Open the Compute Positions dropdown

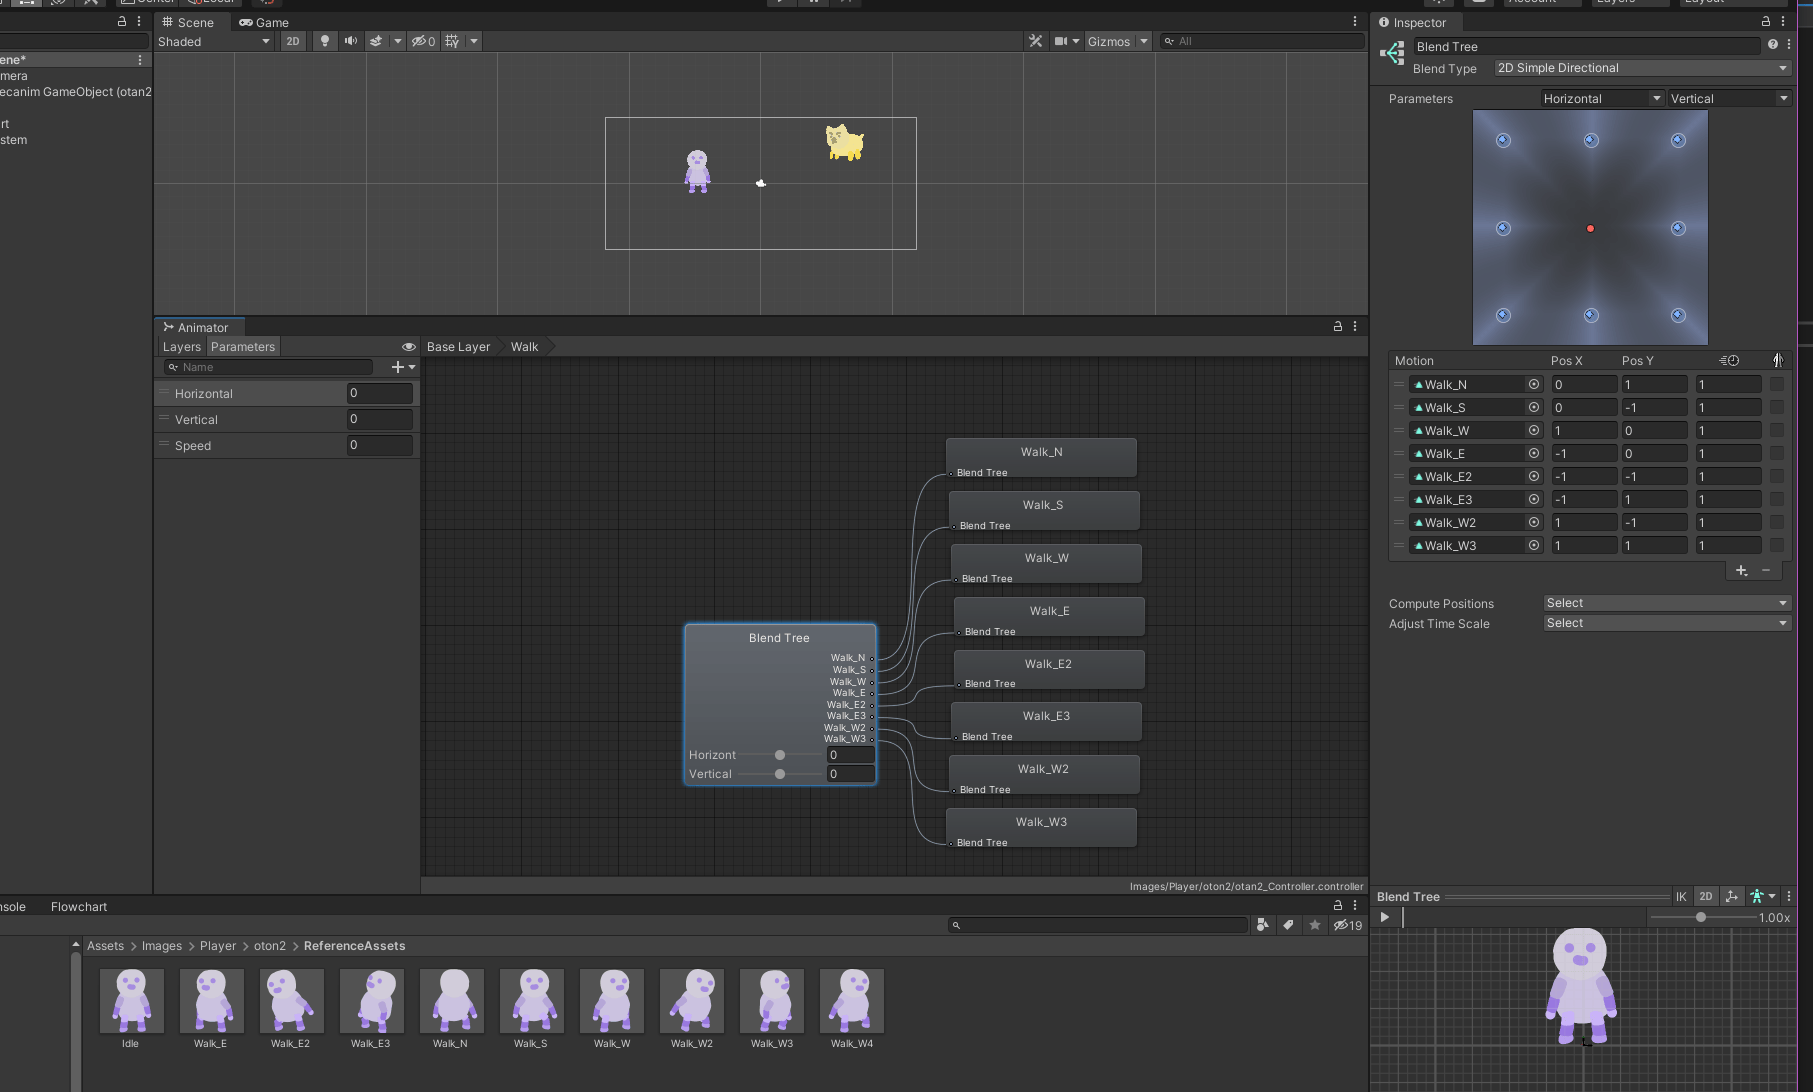tap(1666, 603)
